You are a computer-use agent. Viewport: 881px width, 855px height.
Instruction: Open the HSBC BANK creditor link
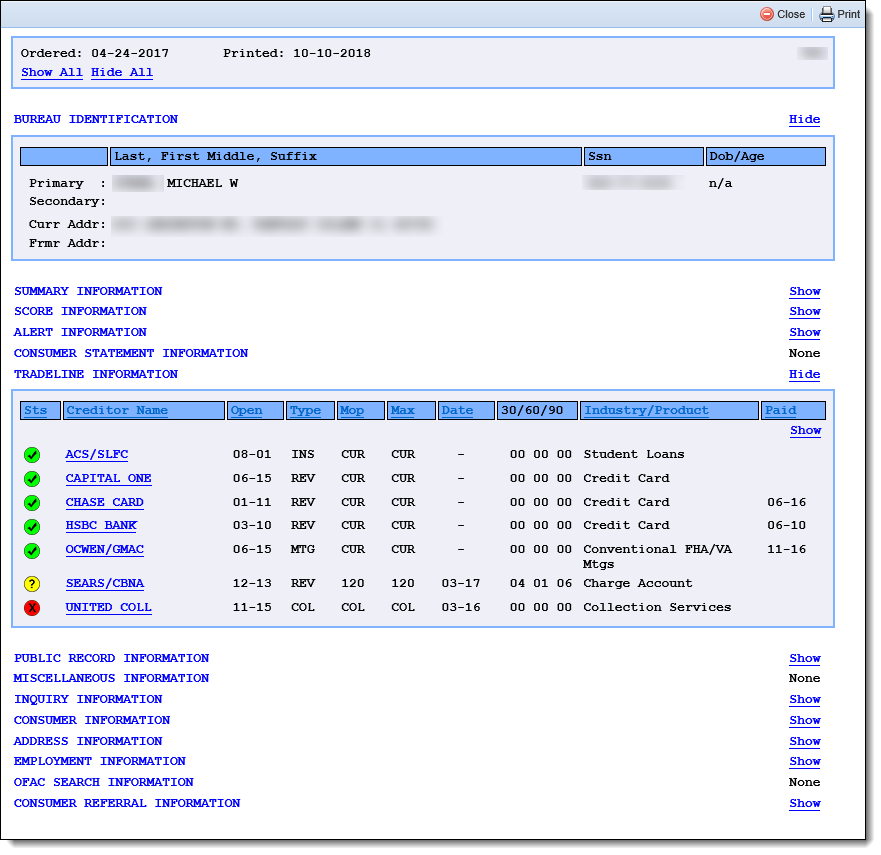pyautogui.click(x=101, y=525)
